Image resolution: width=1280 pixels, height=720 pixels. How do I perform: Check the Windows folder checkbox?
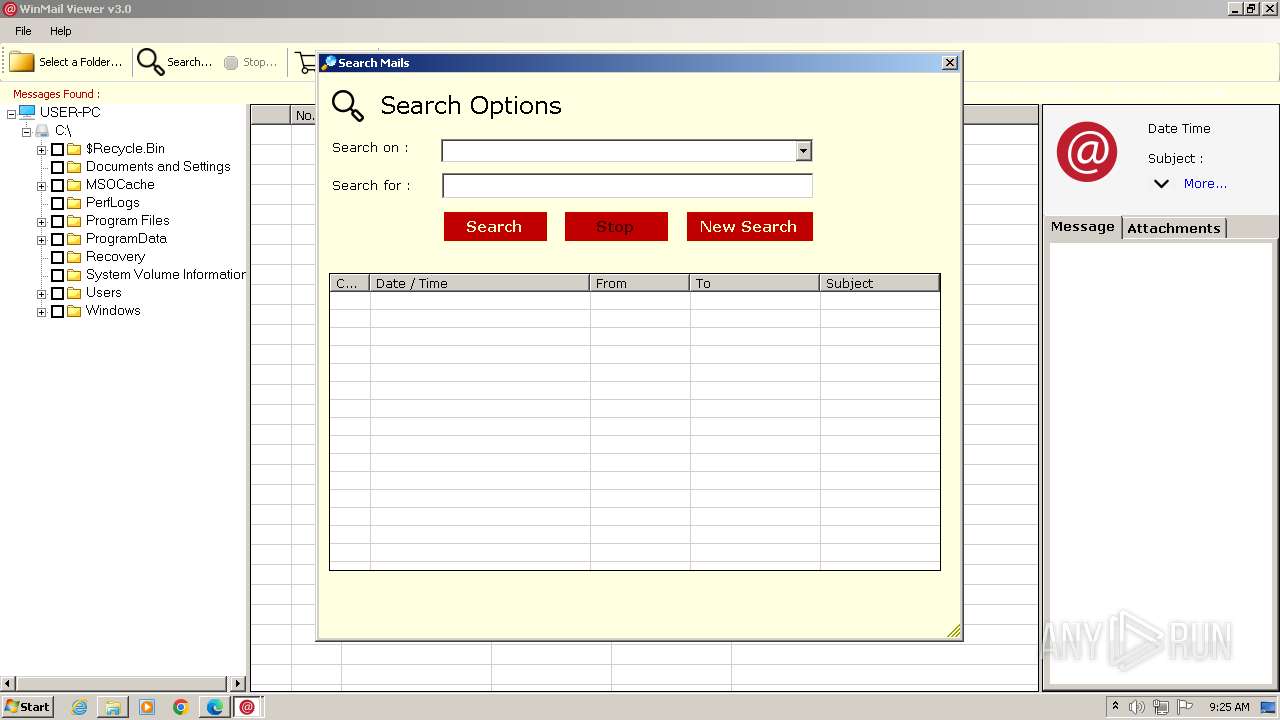click(x=57, y=311)
